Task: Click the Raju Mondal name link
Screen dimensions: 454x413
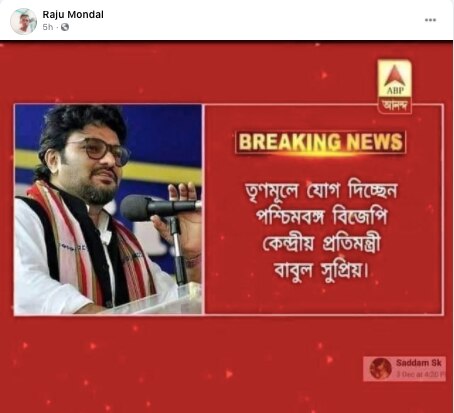Action: tap(73, 14)
